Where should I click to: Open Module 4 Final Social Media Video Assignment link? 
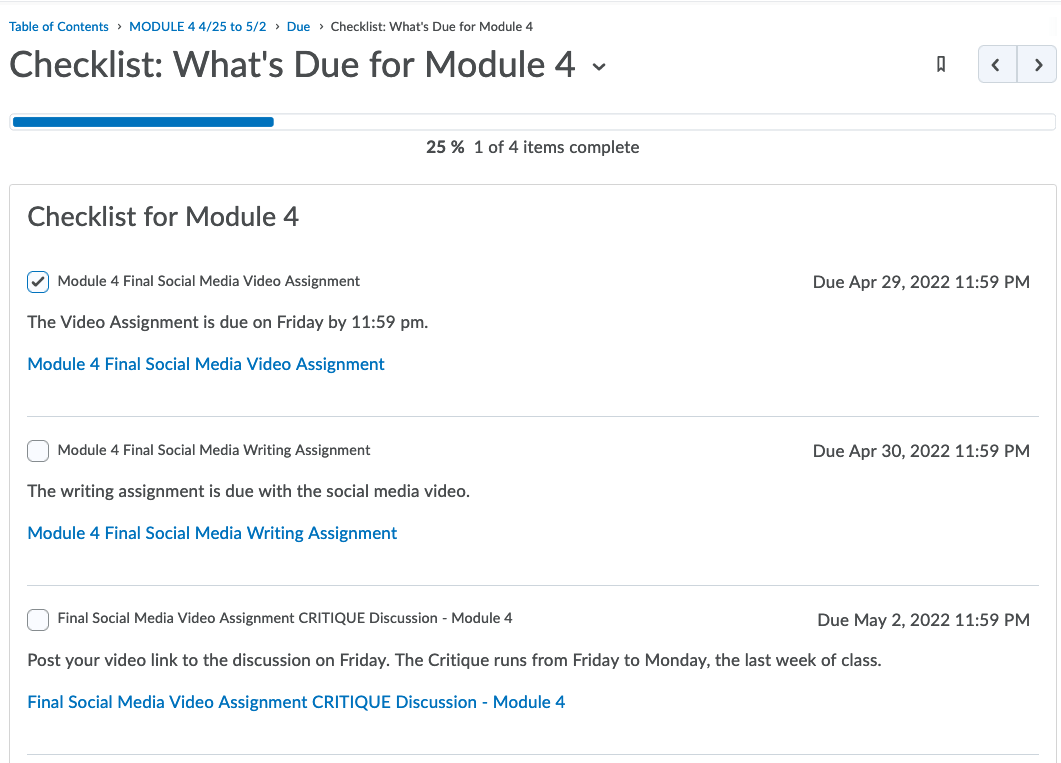(x=206, y=364)
